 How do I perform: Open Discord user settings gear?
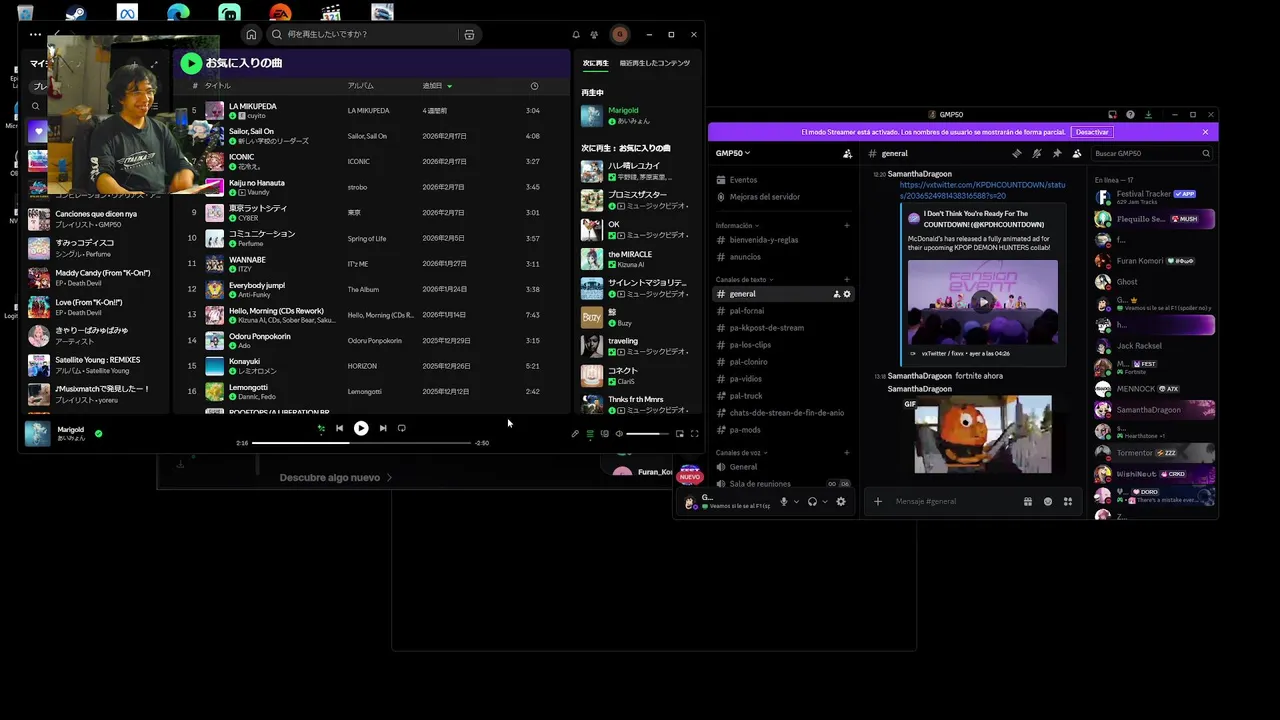click(x=841, y=501)
